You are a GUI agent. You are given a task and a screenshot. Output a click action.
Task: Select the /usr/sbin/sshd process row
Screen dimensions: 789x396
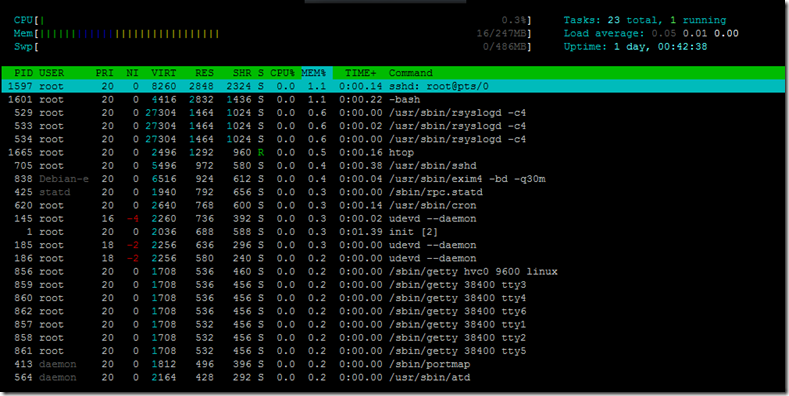[393, 166]
